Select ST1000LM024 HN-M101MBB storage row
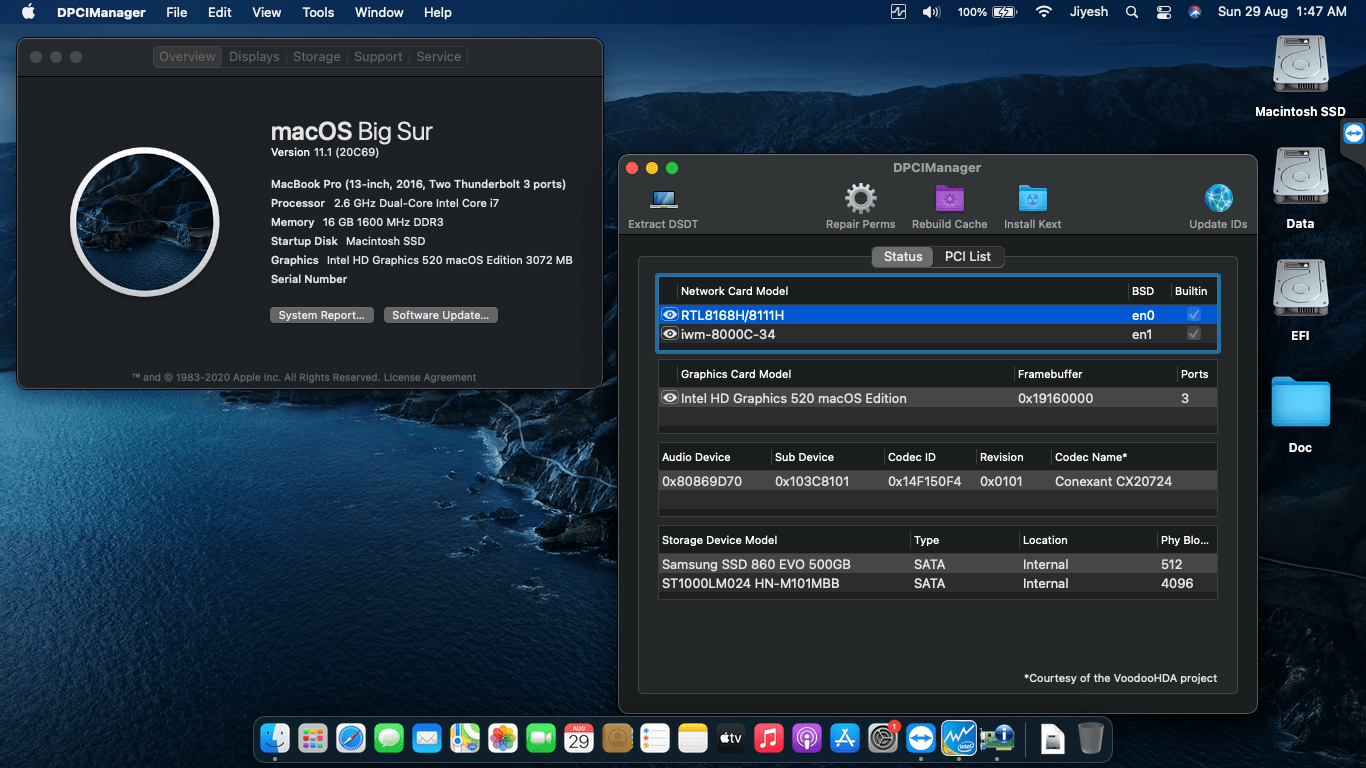Image resolution: width=1366 pixels, height=768 pixels. [x=938, y=583]
